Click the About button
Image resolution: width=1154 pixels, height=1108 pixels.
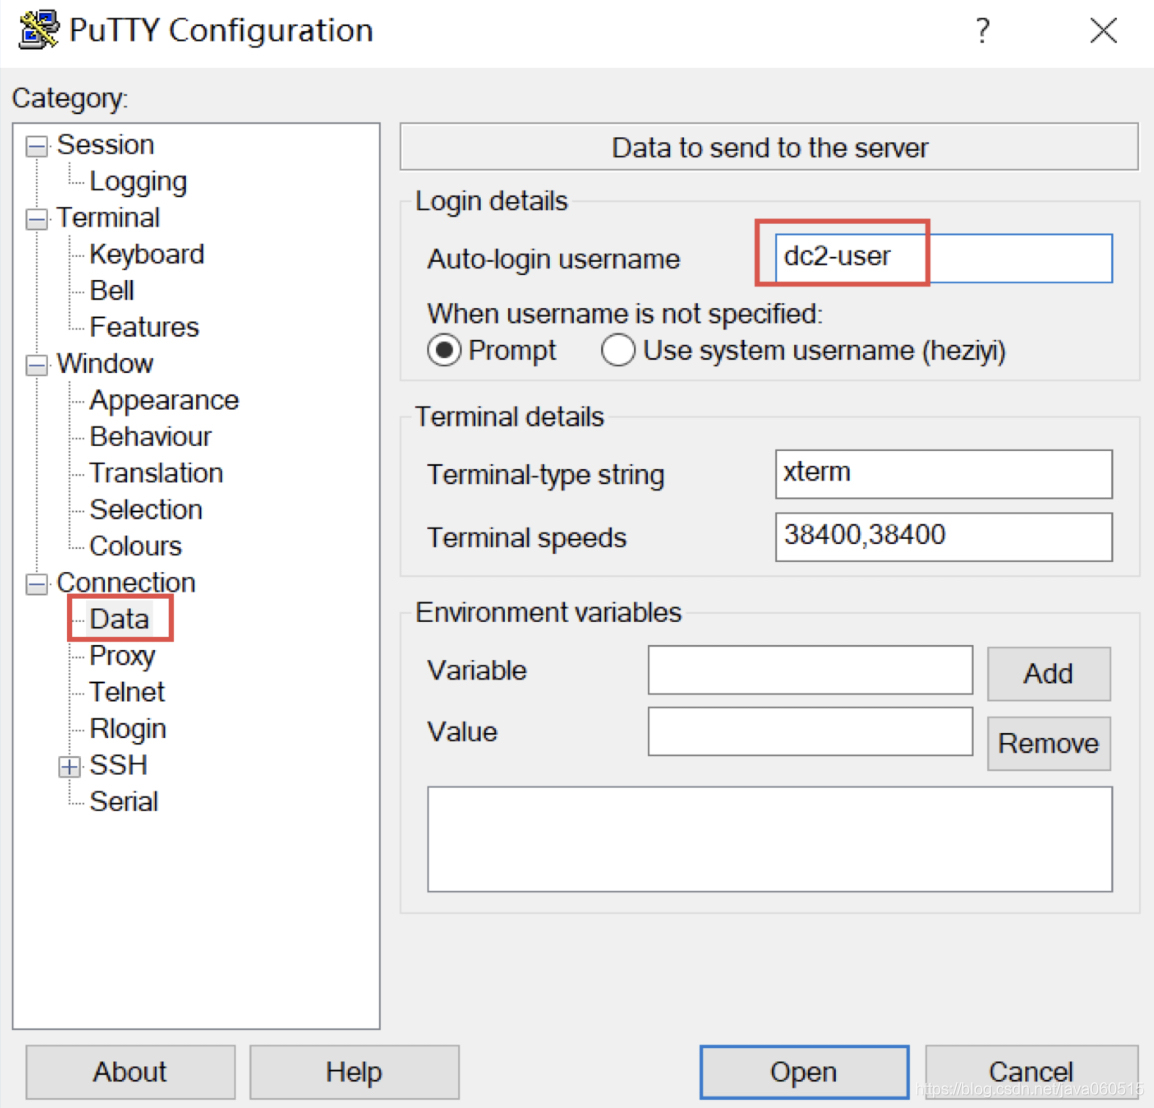[130, 1072]
